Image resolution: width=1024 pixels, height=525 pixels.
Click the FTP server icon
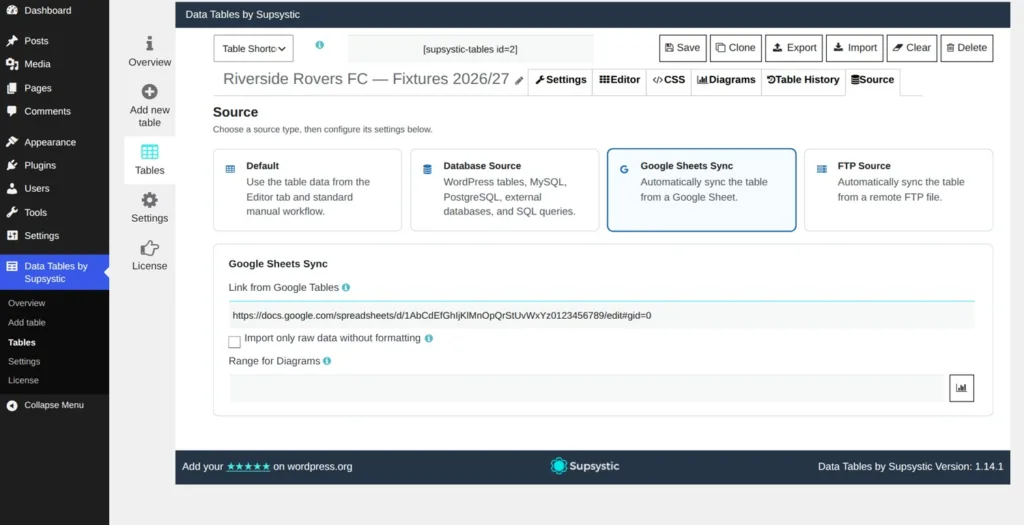pyautogui.click(x=822, y=169)
